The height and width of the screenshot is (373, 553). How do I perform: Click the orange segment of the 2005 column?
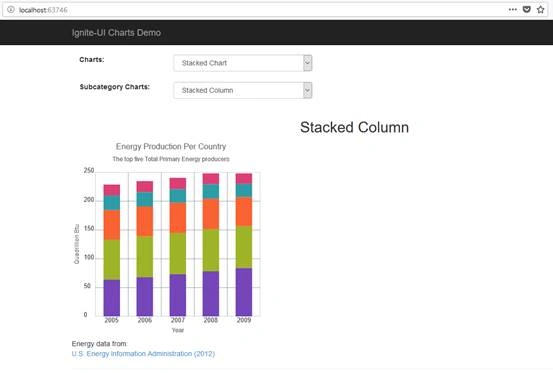click(112, 225)
